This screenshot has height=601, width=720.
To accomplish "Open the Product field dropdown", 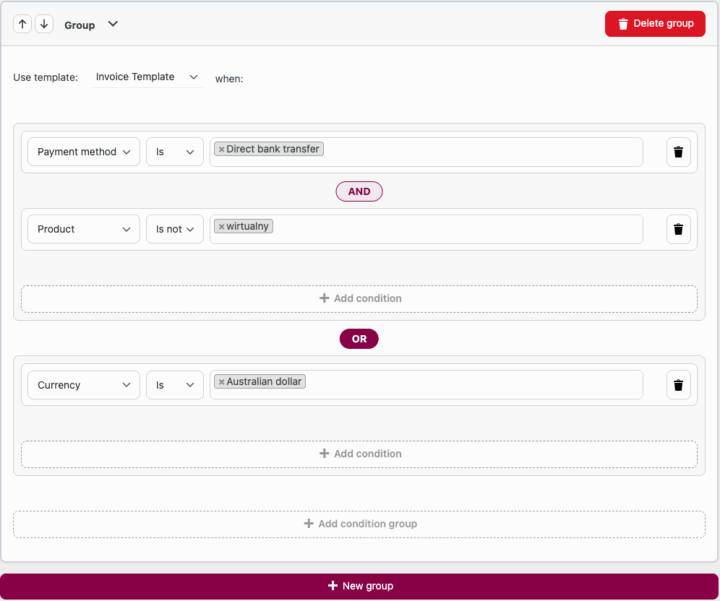I will coord(83,229).
